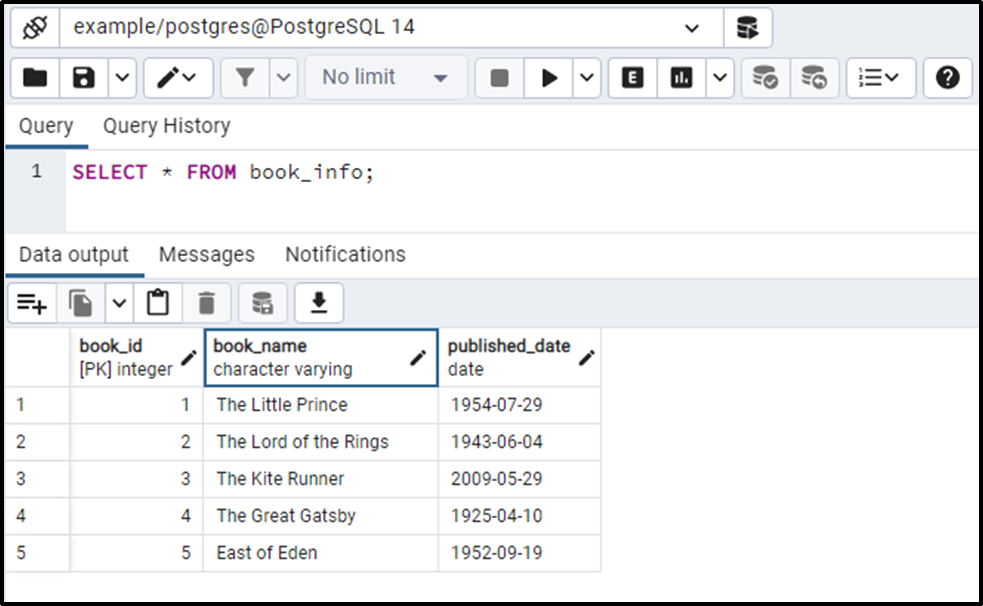
Task: Rollback the current transaction
Action: pos(814,78)
